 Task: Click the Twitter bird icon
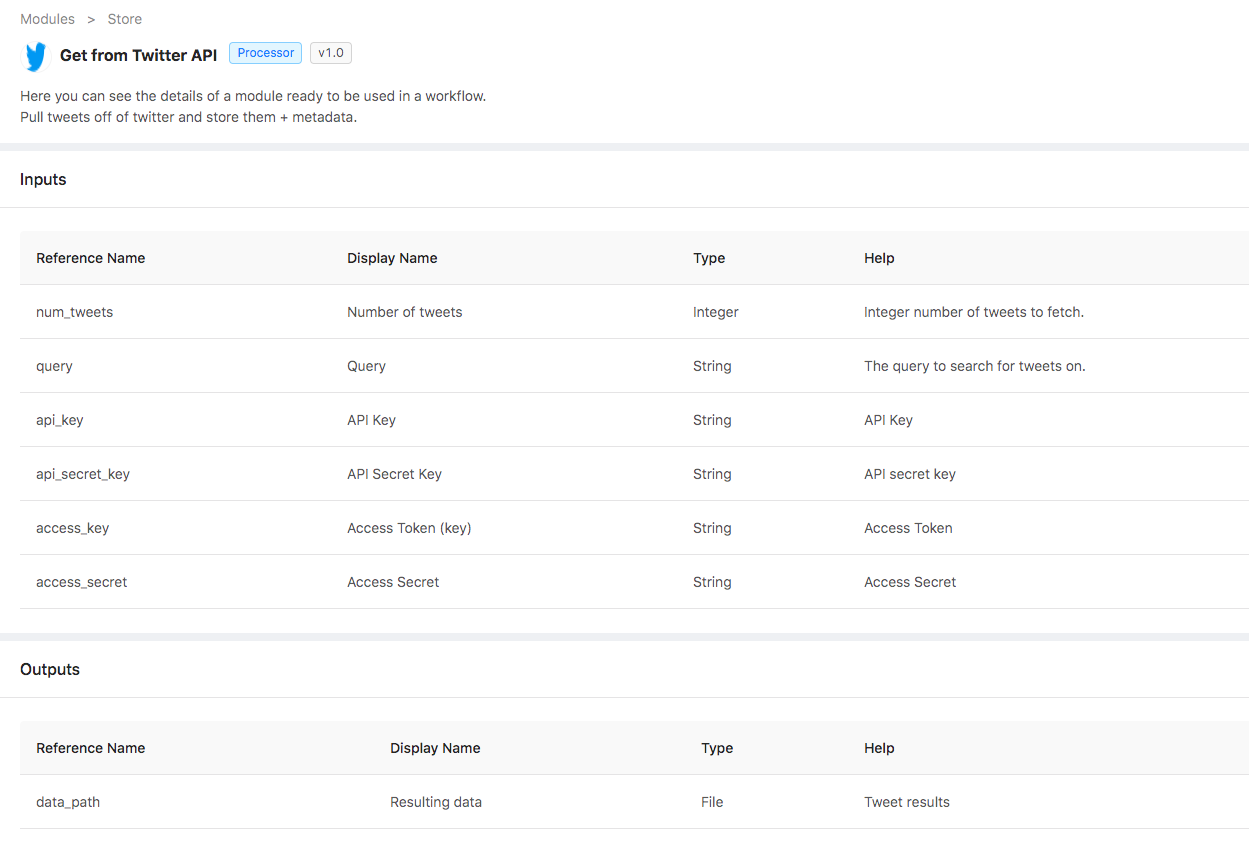click(x=36, y=57)
